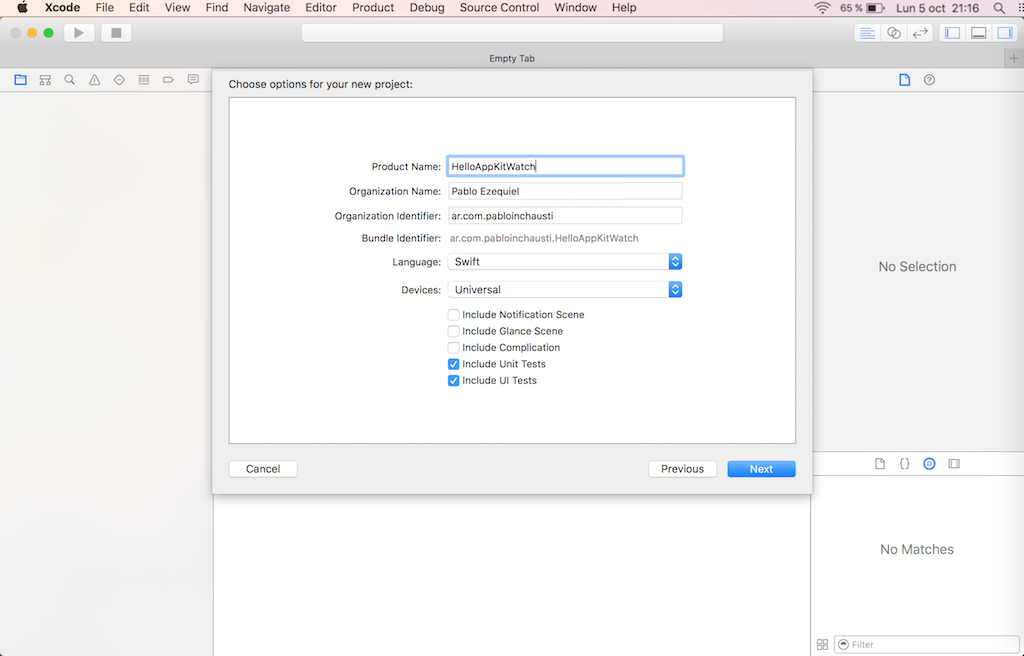Open the Report navigator speech icon

pos(193,80)
